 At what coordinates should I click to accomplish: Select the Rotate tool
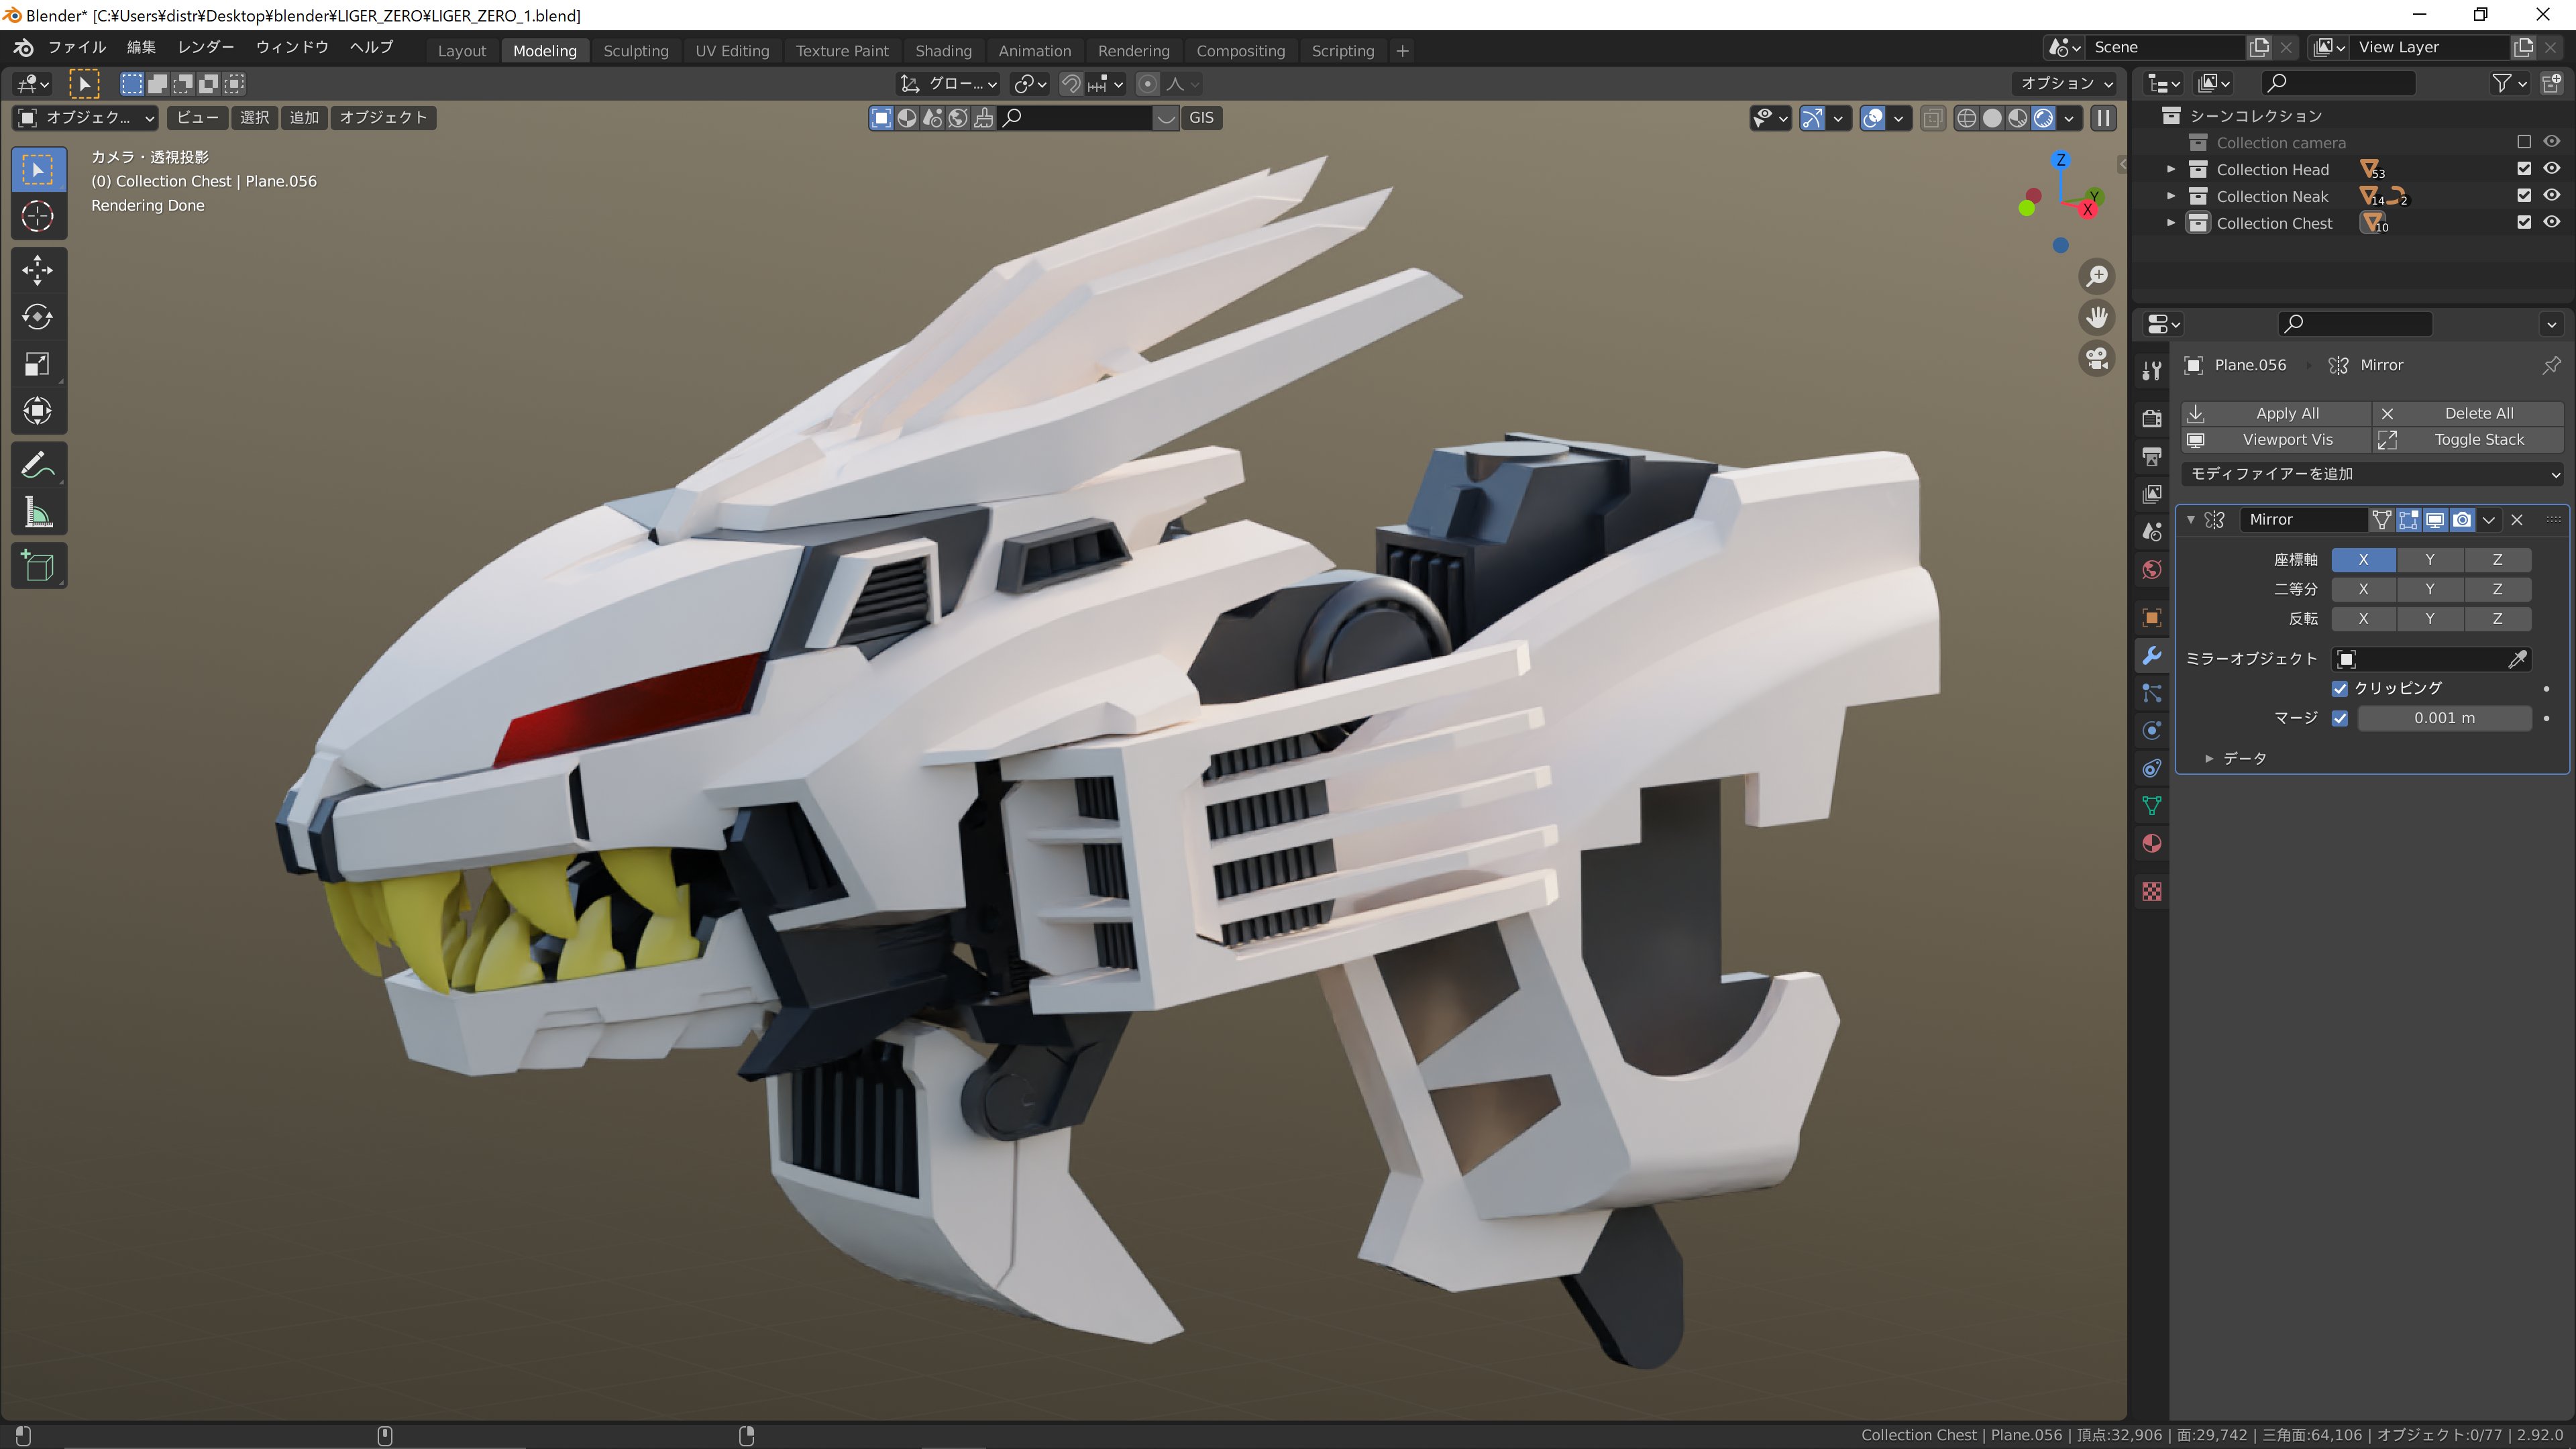point(38,317)
